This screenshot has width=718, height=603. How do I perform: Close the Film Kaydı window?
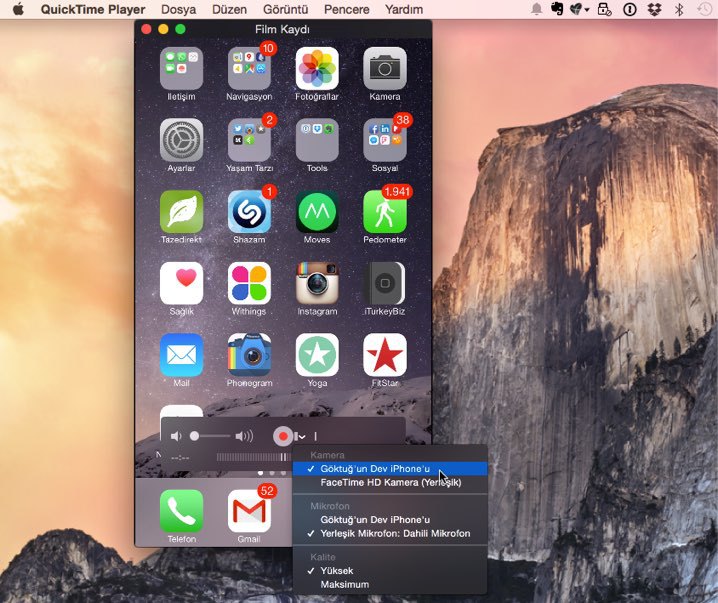coord(146,29)
